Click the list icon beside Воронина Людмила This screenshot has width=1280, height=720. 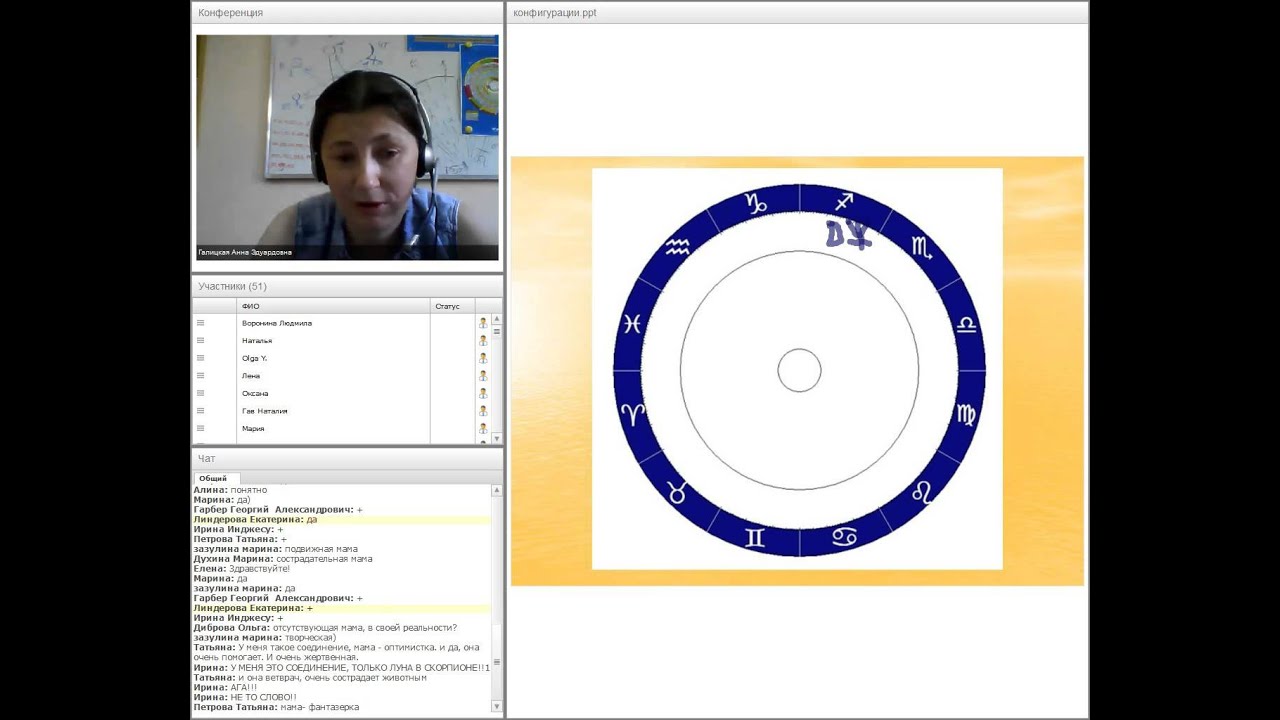pos(200,323)
